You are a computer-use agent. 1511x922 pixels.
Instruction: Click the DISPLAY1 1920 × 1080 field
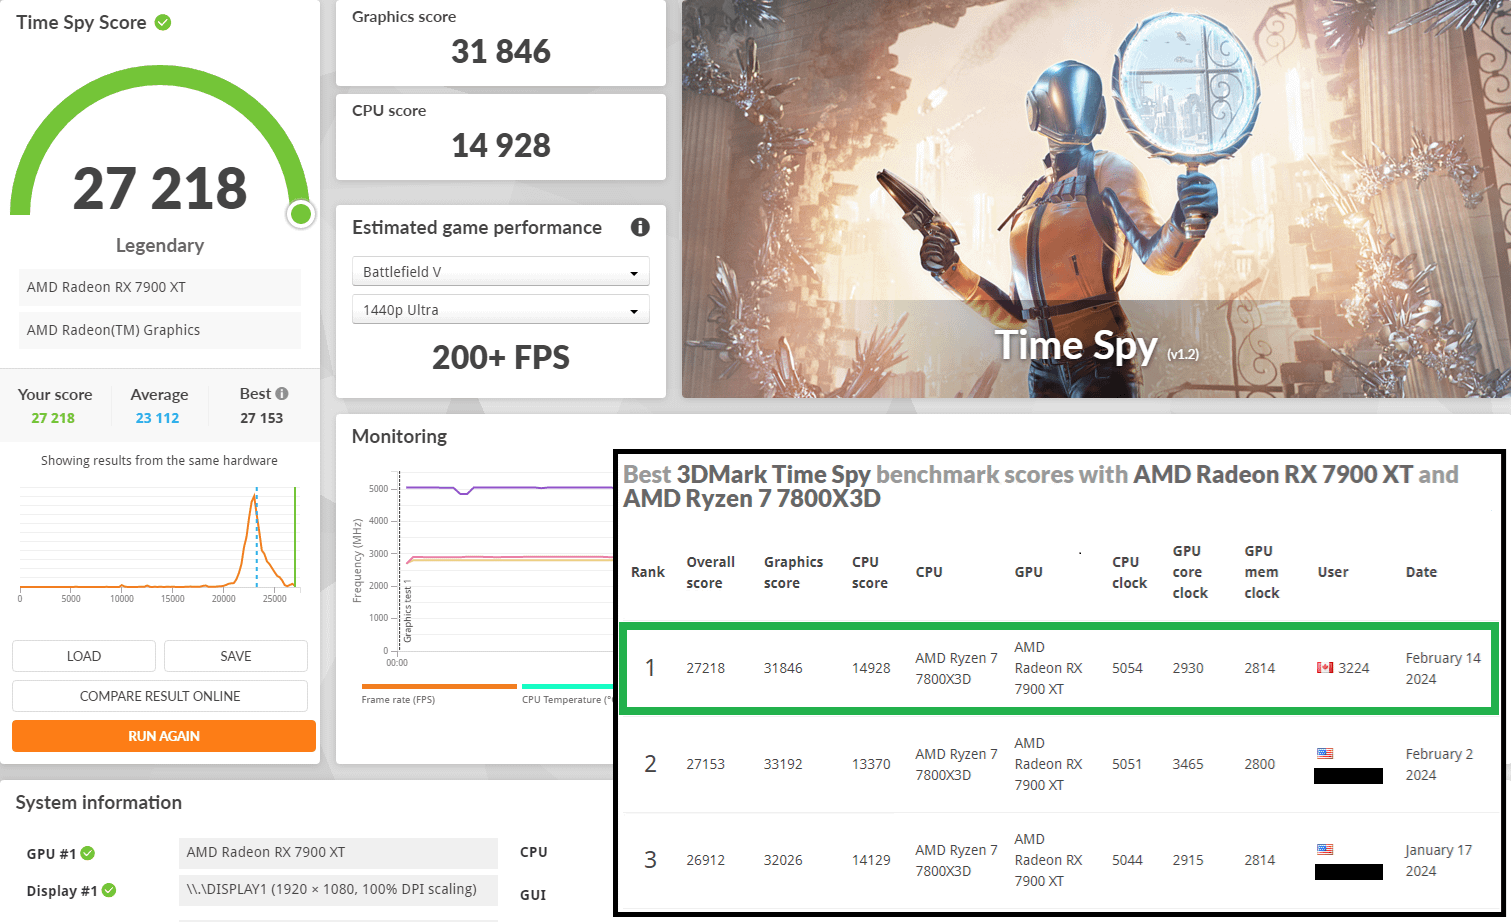[338, 889]
